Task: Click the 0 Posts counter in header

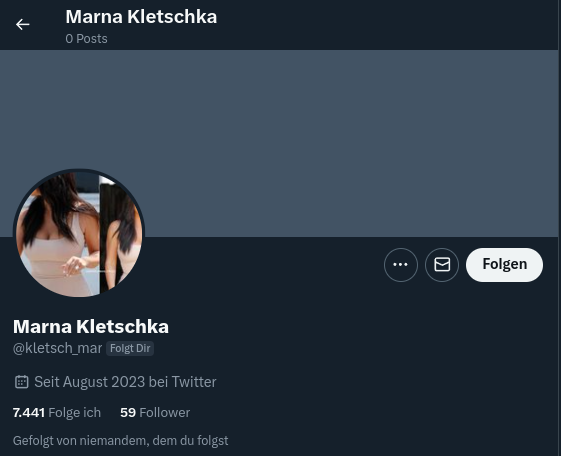Action: [x=86, y=39]
